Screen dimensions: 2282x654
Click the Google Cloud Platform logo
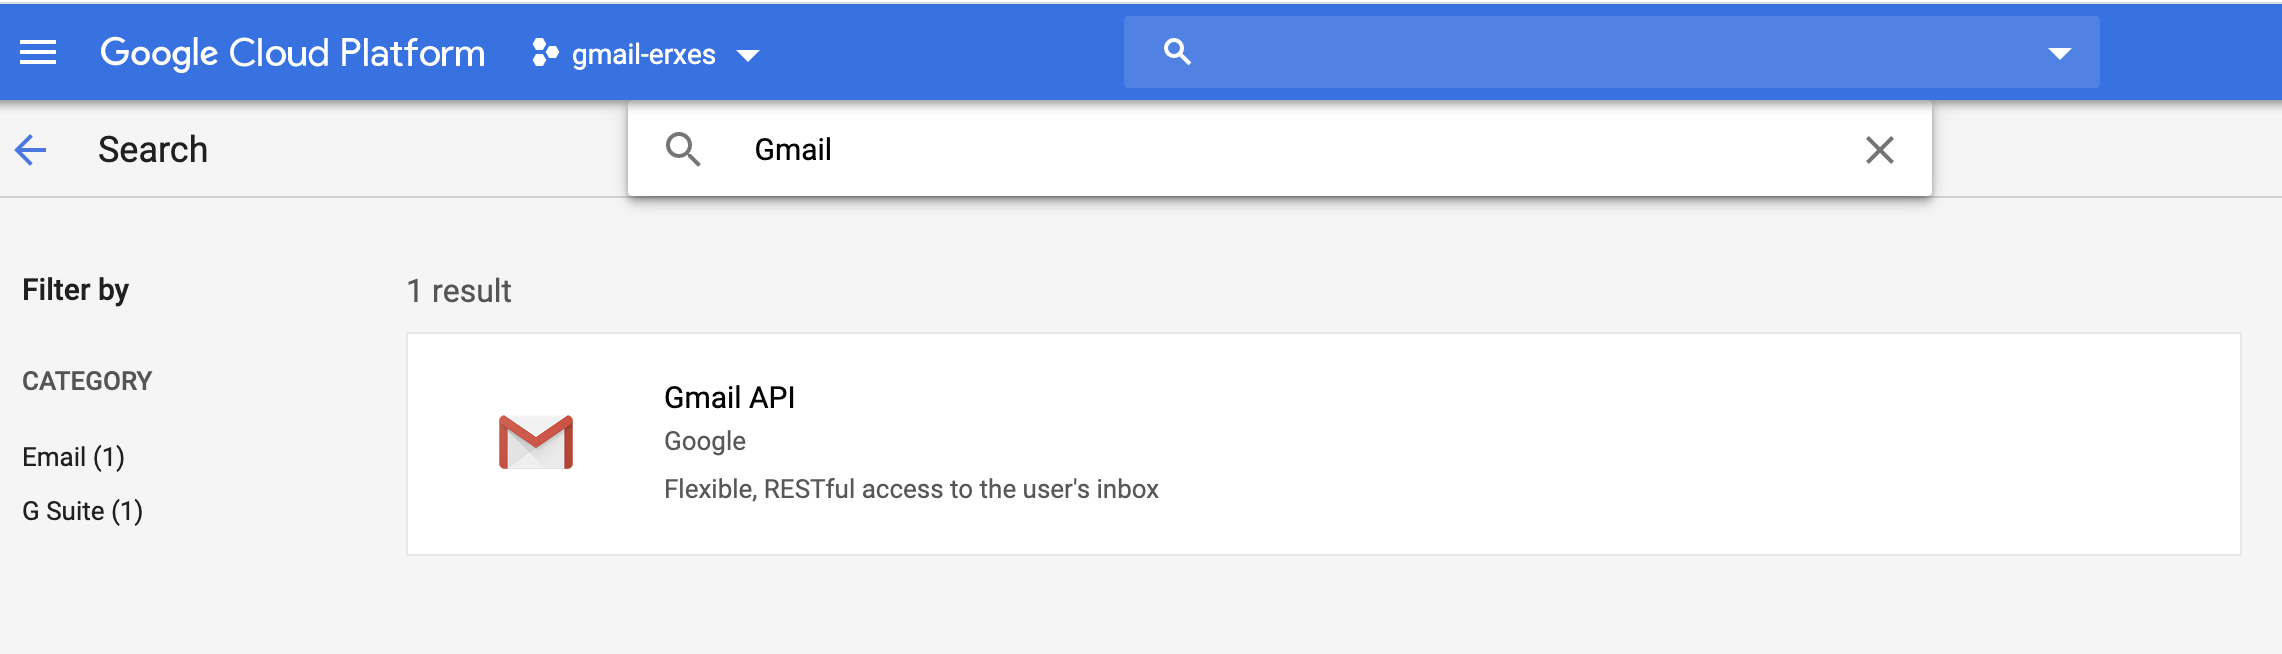[292, 53]
